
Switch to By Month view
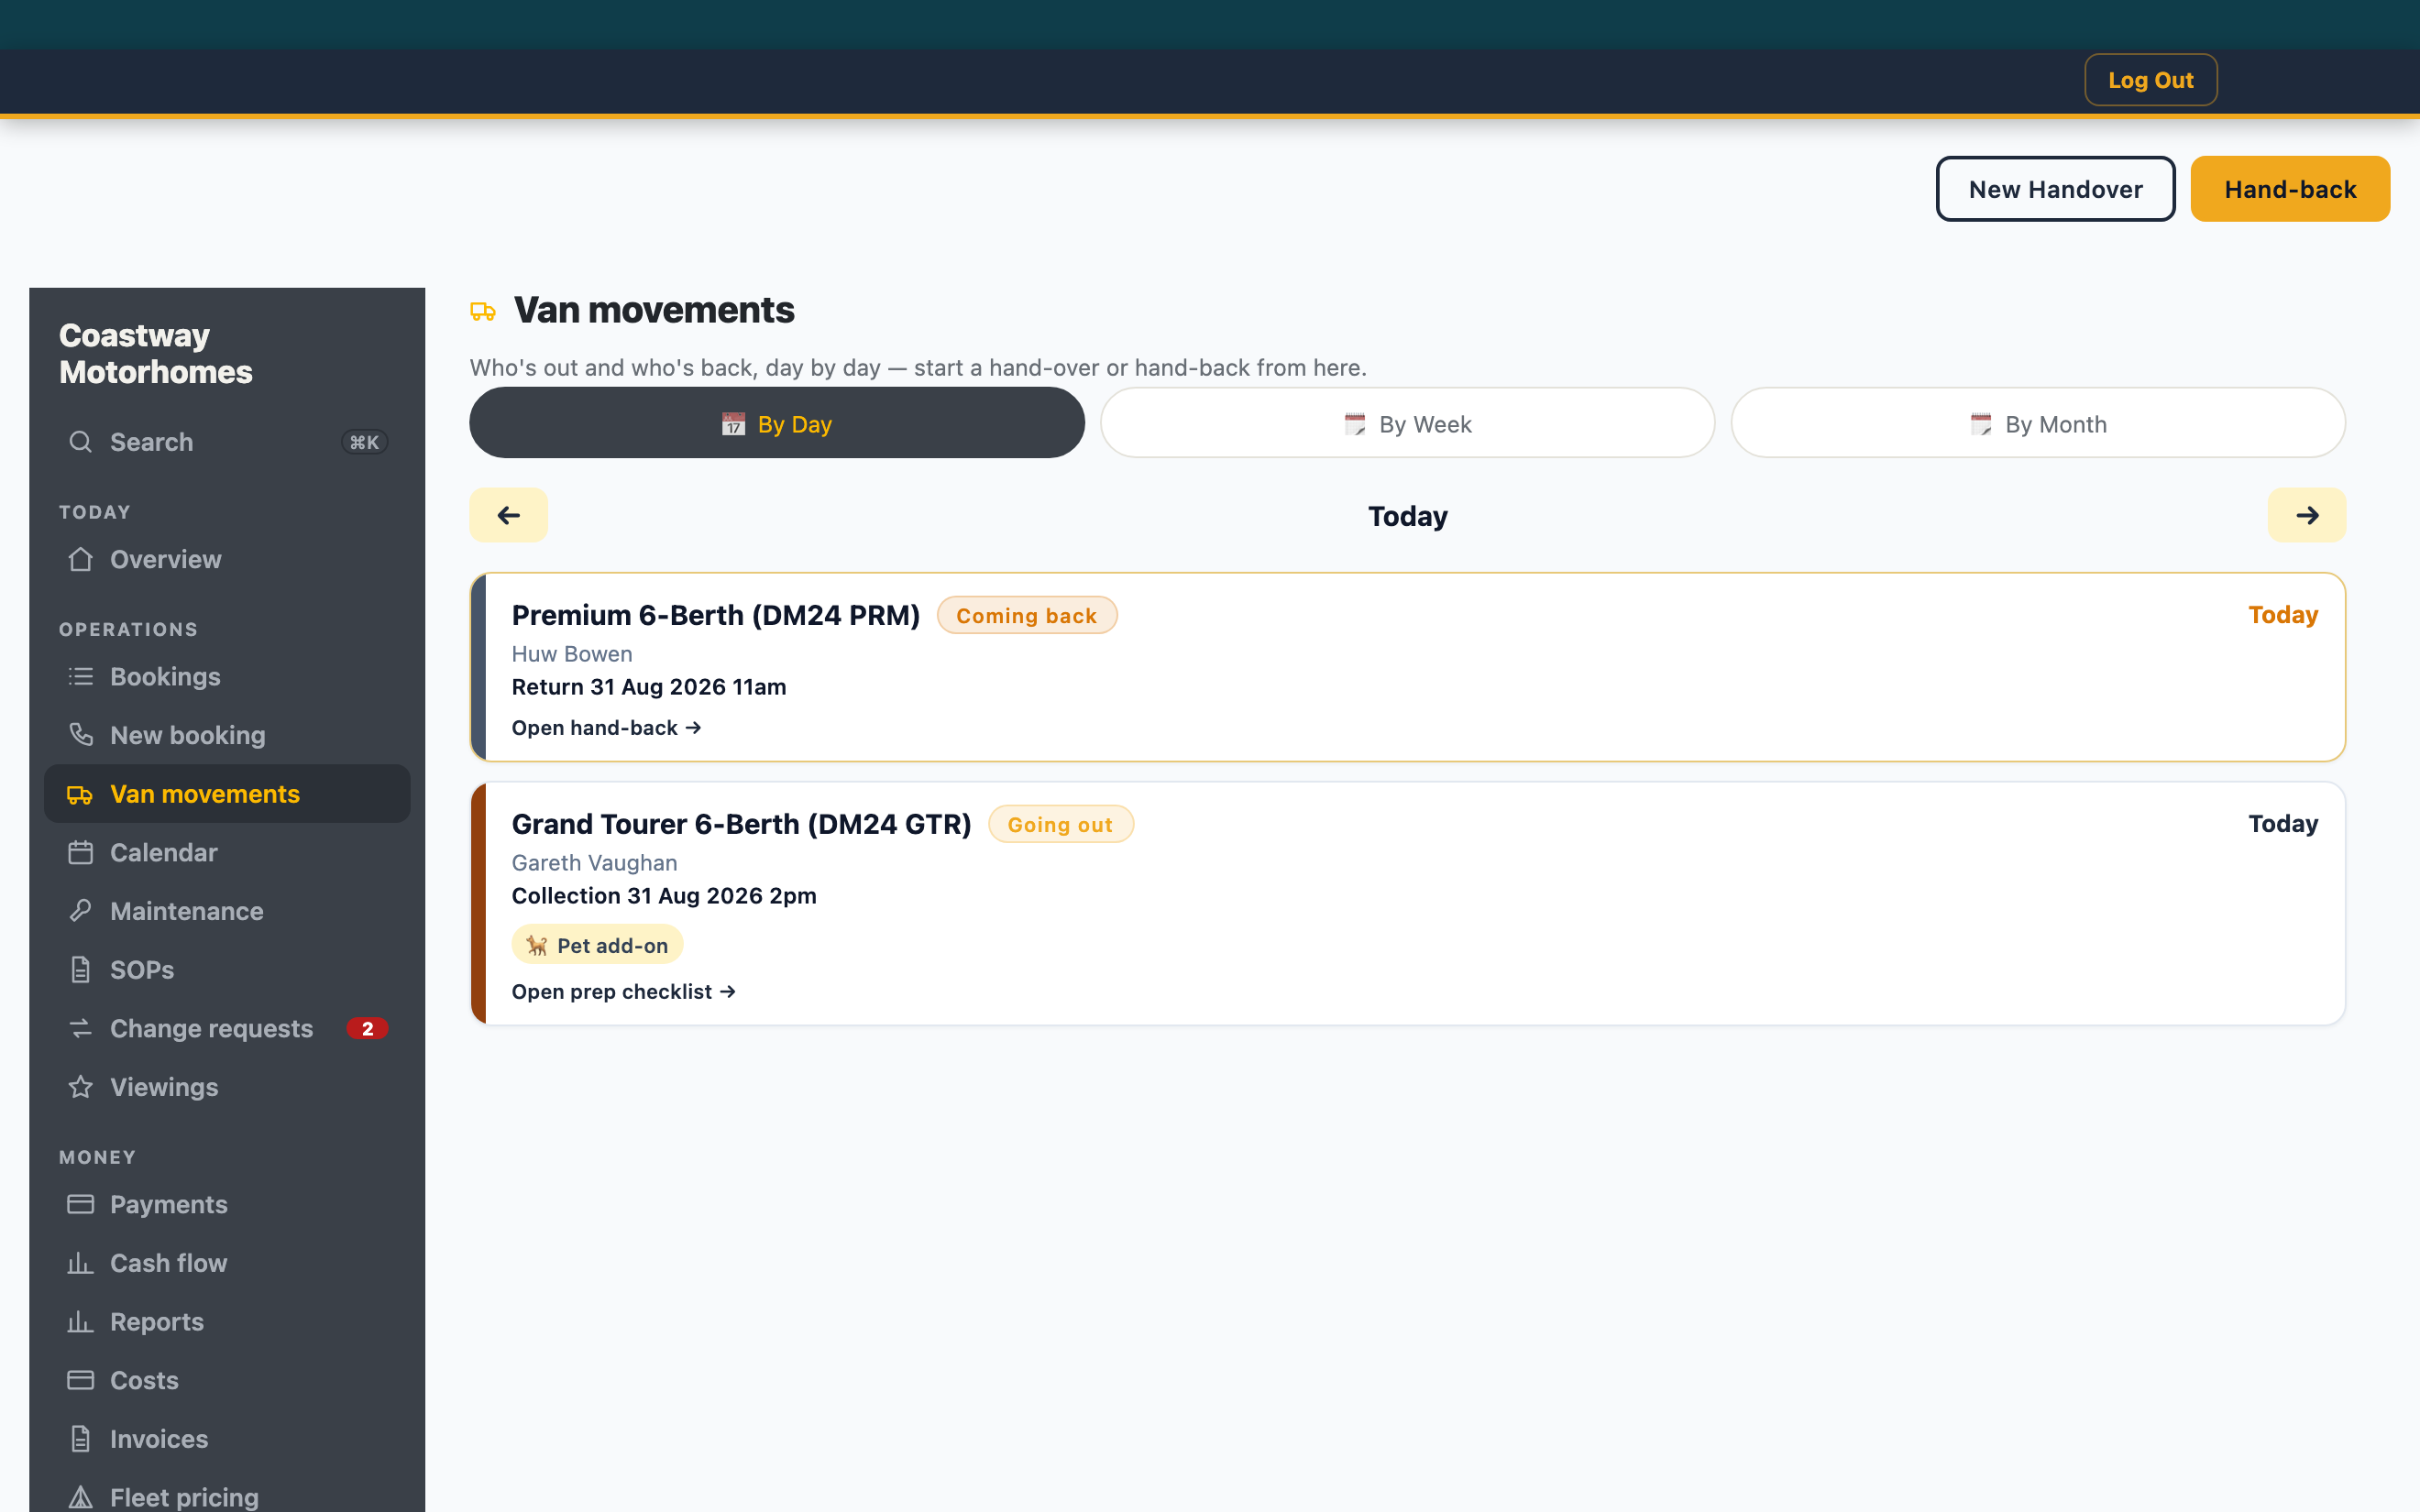pos(2038,423)
